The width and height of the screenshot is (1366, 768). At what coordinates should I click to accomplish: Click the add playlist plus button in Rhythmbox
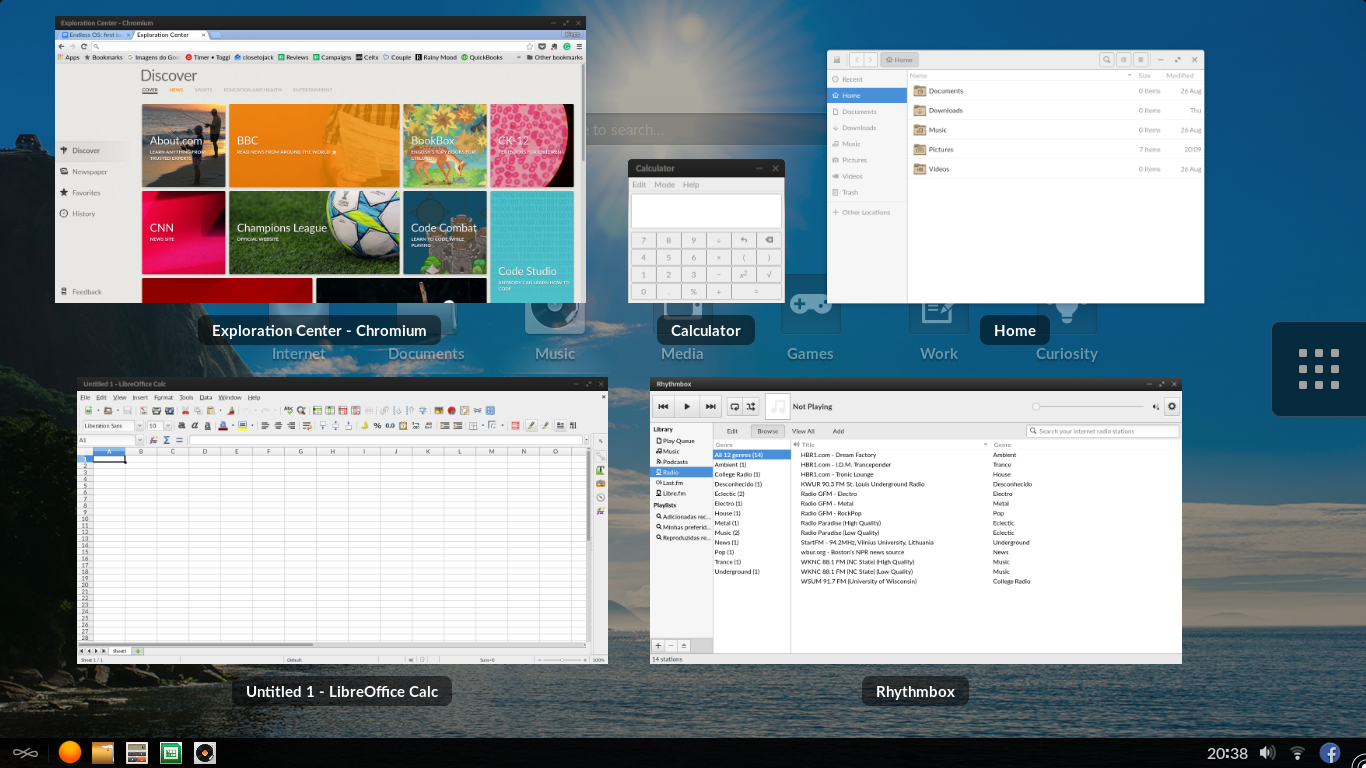point(658,646)
